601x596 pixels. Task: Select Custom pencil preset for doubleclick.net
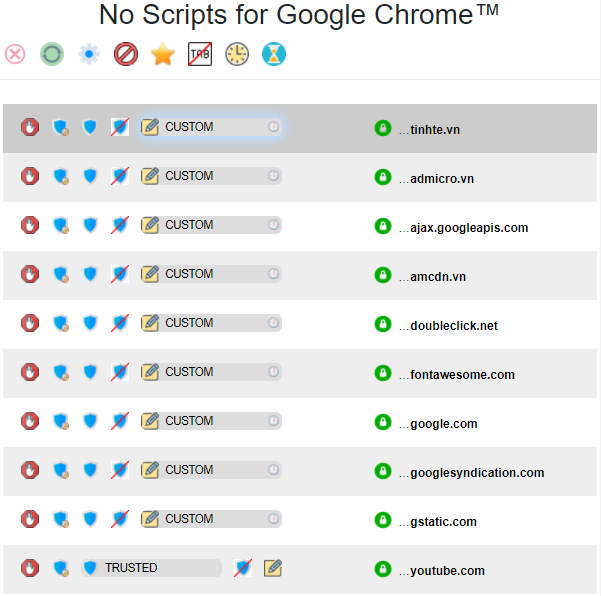pyautogui.click(x=151, y=323)
